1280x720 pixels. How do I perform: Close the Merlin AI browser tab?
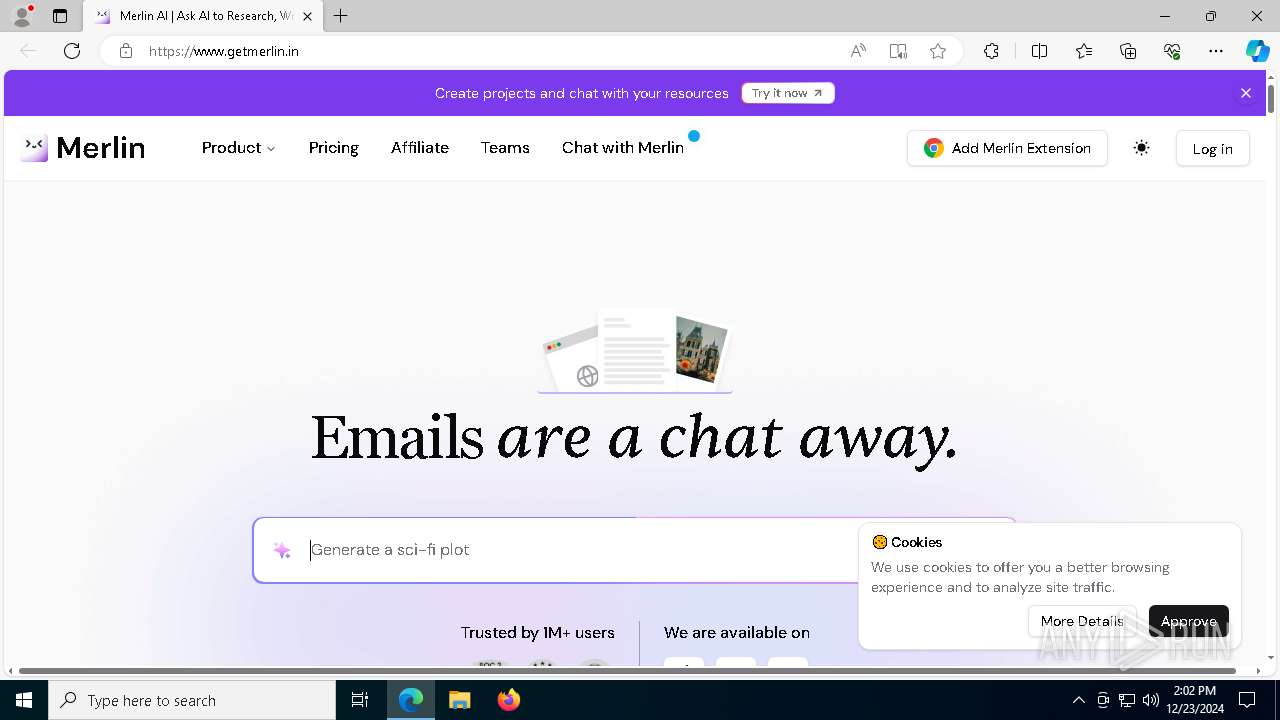click(307, 16)
